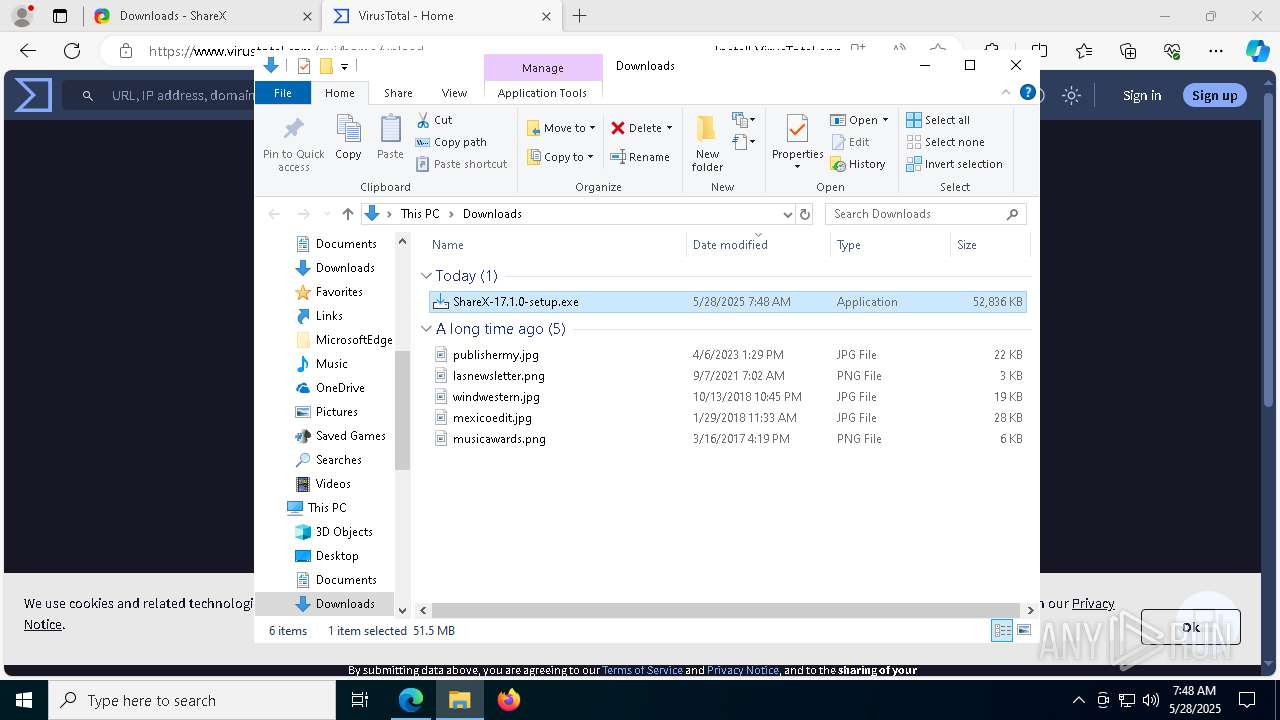This screenshot has height=720, width=1280.
Task: Click Cut in Clipboard group
Action: [435, 120]
